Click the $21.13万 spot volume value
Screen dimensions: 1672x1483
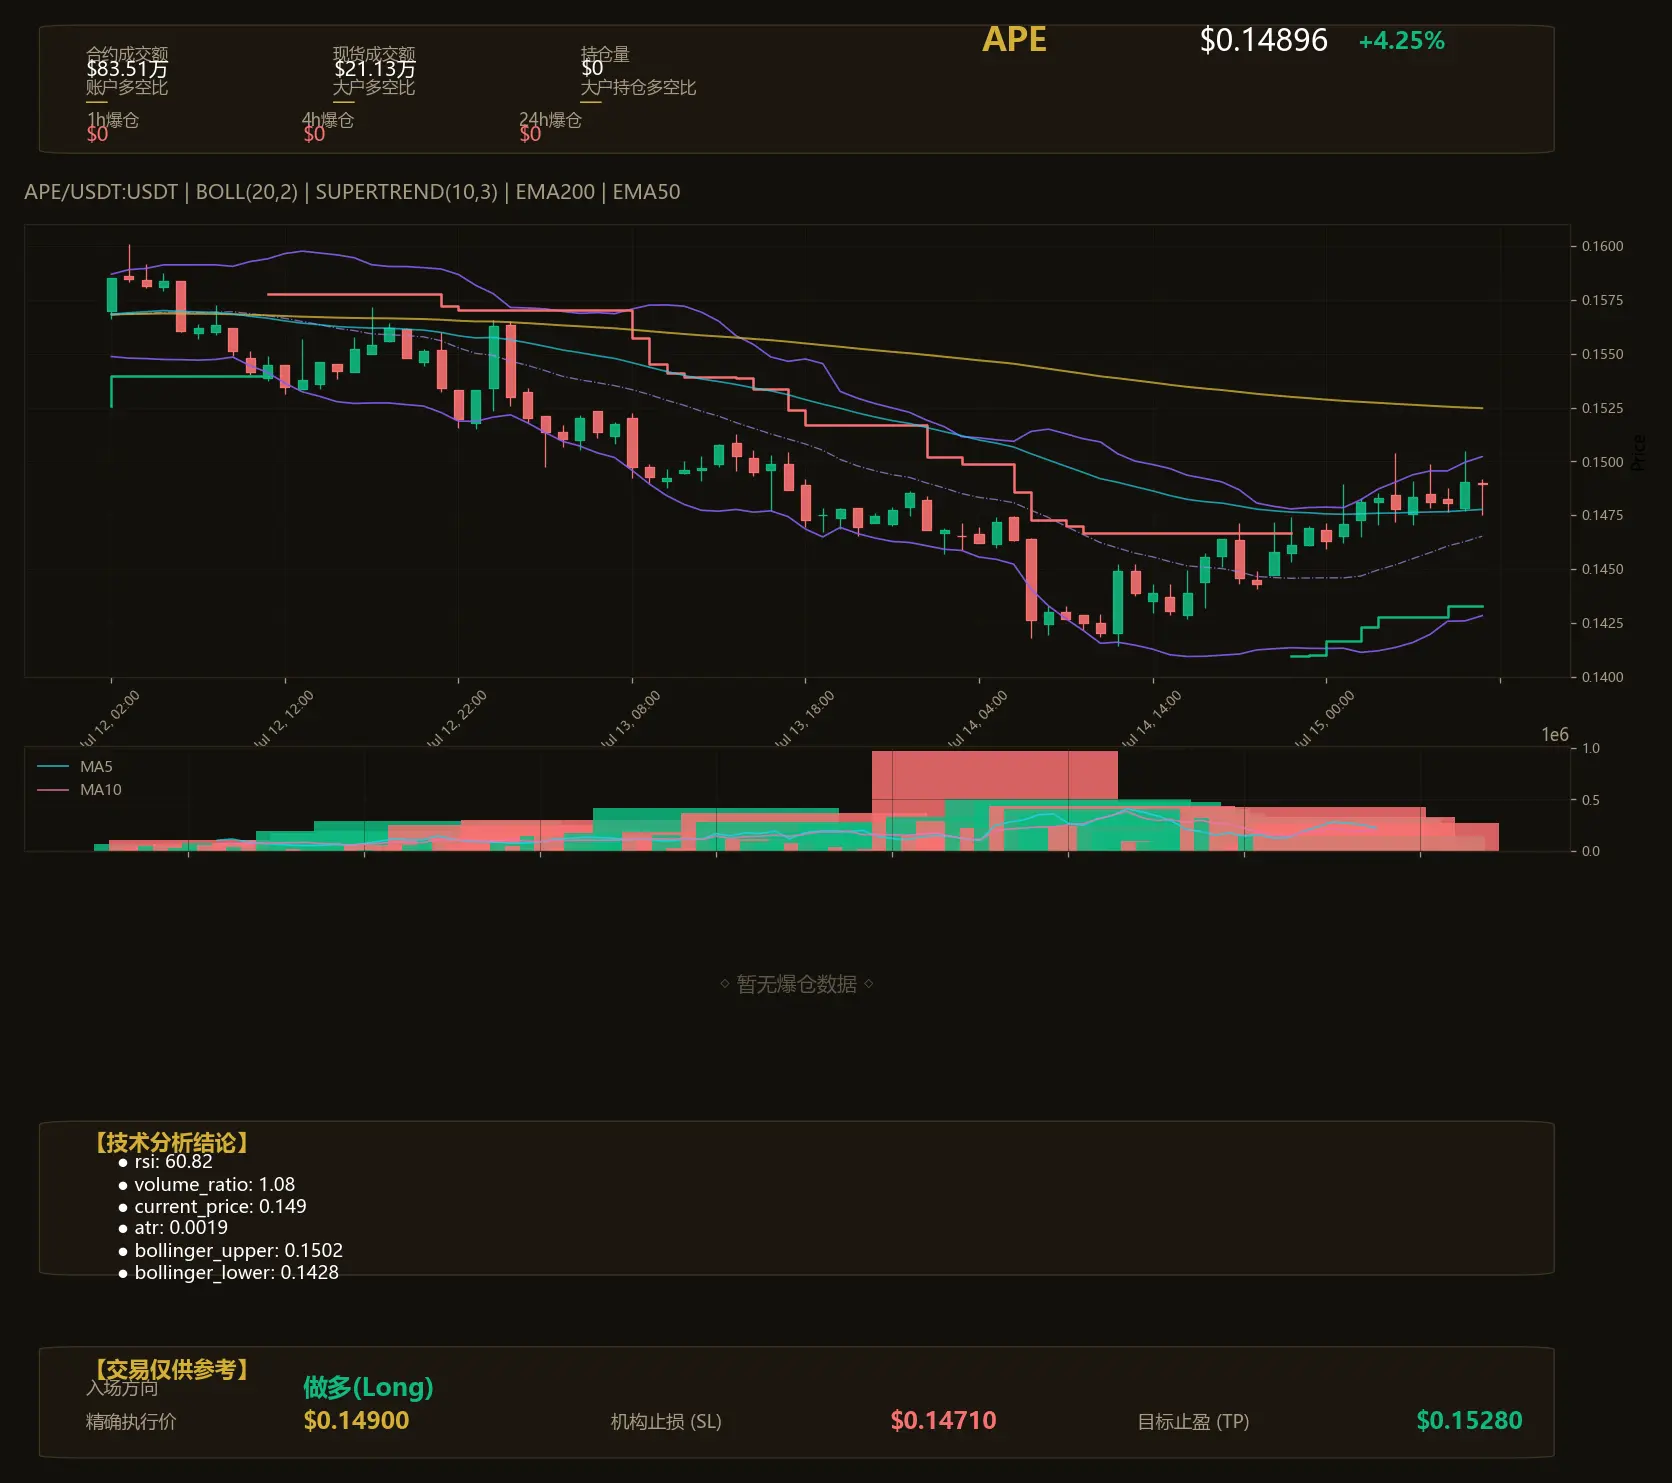coord(374,69)
